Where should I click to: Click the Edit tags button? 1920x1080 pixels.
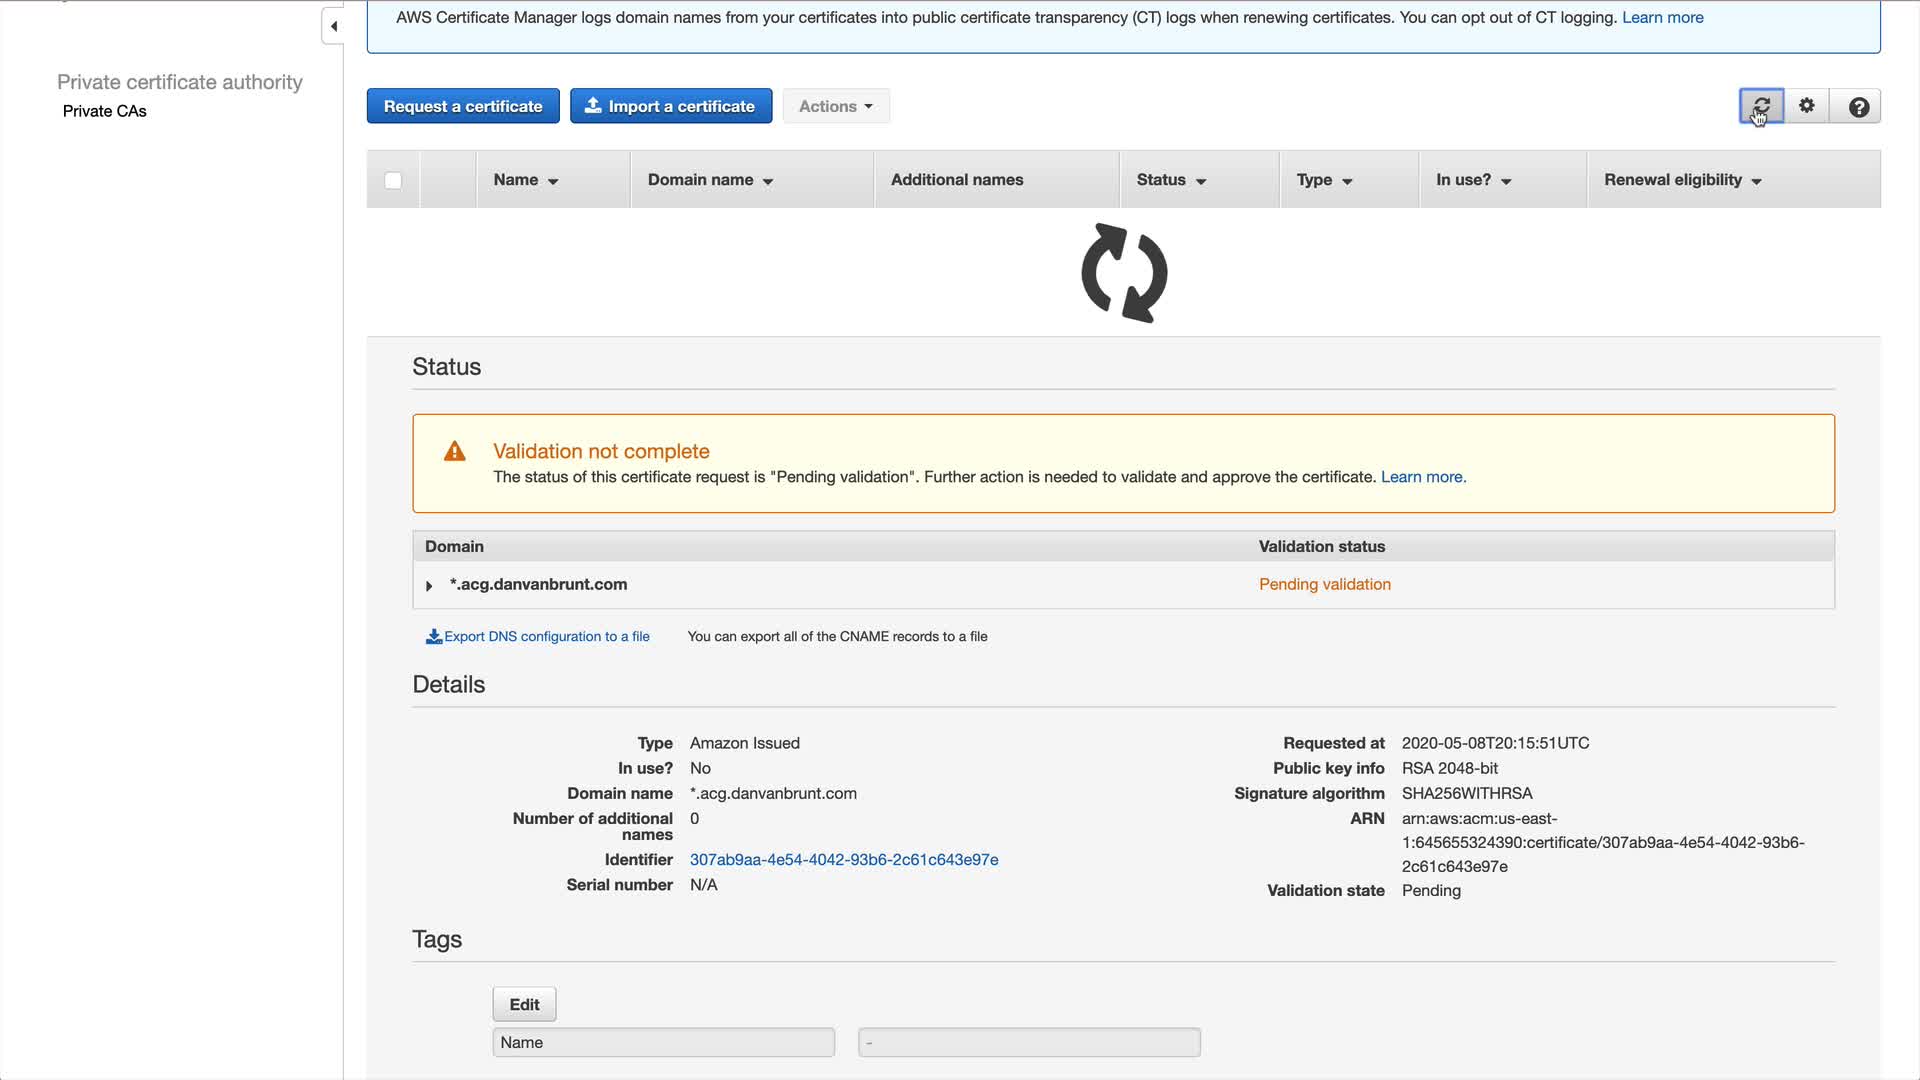point(524,1004)
